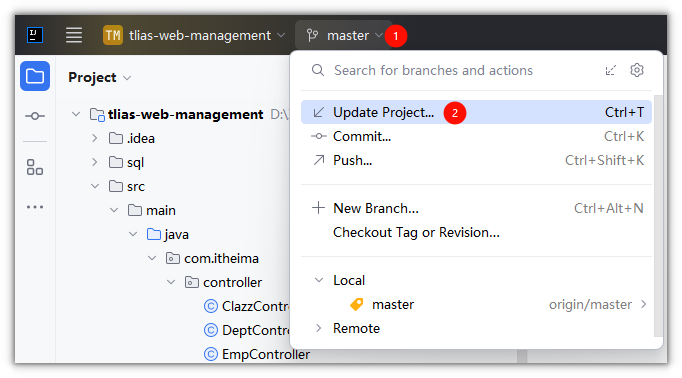Collapse the Local branches group
The width and height of the screenshot is (682, 378).
coord(319,280)
